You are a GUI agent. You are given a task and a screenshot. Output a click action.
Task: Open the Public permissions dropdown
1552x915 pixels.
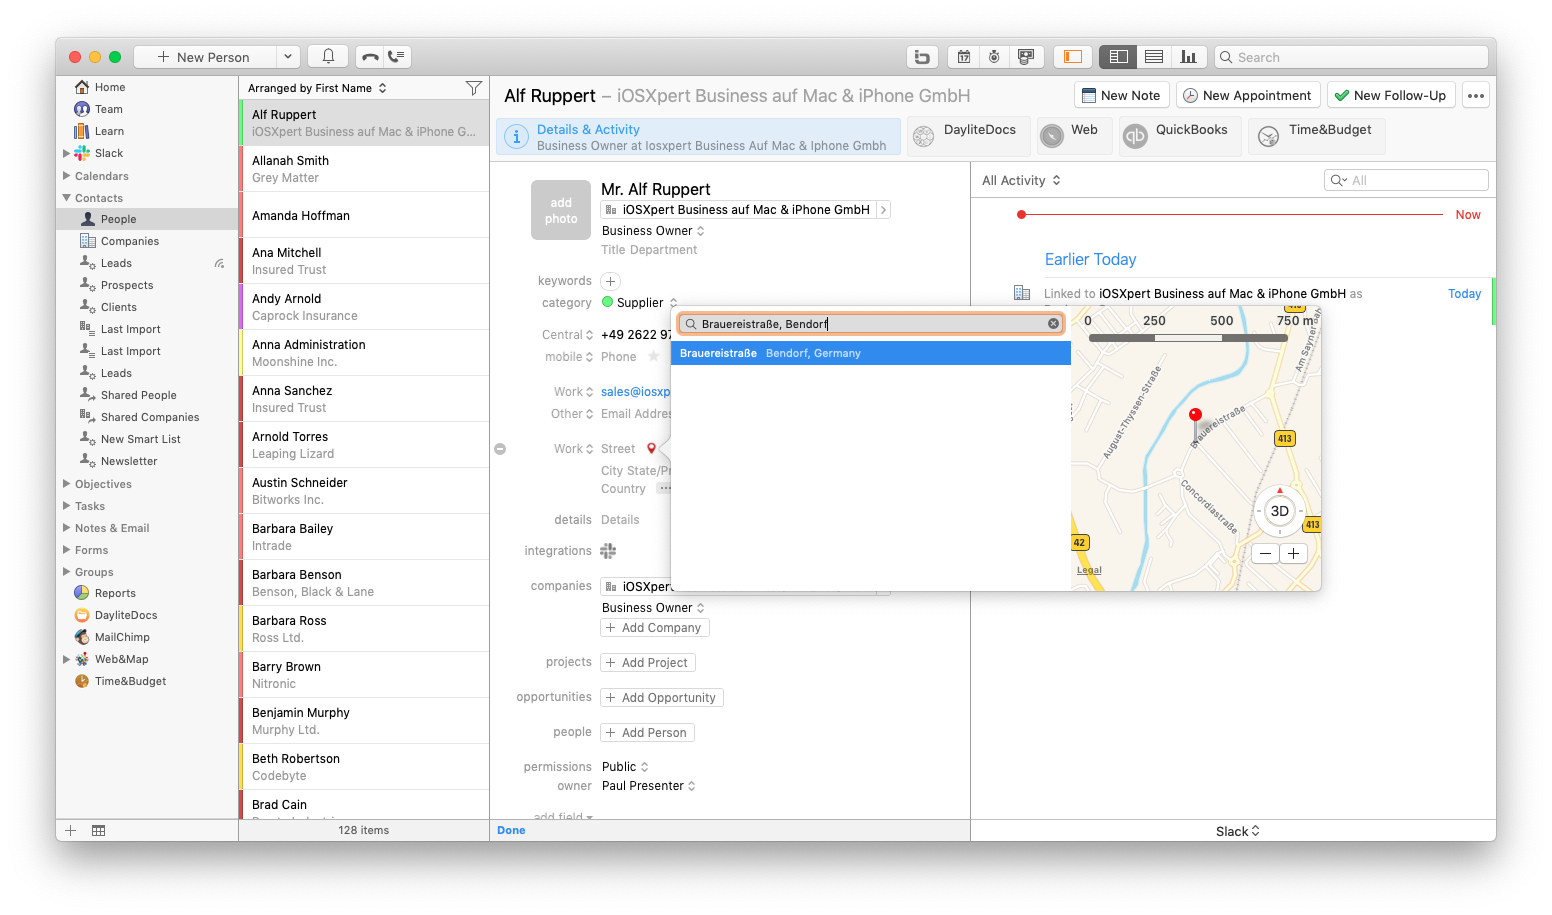625,767
